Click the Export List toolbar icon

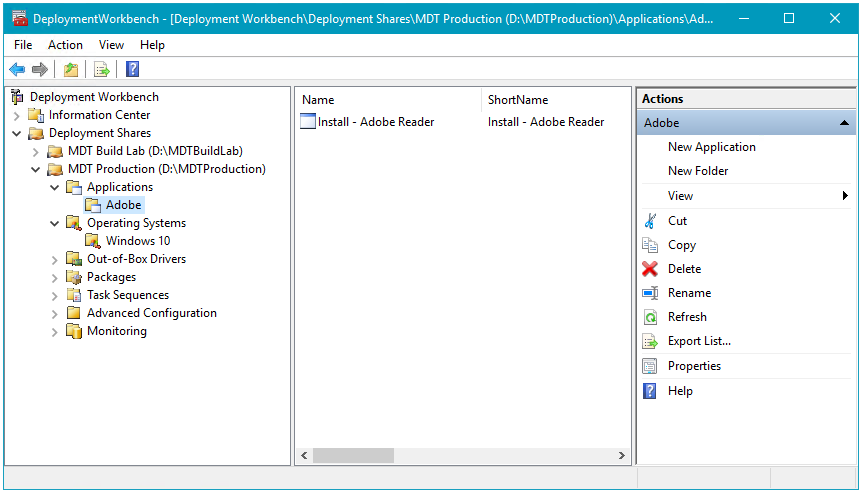[101, 69]
